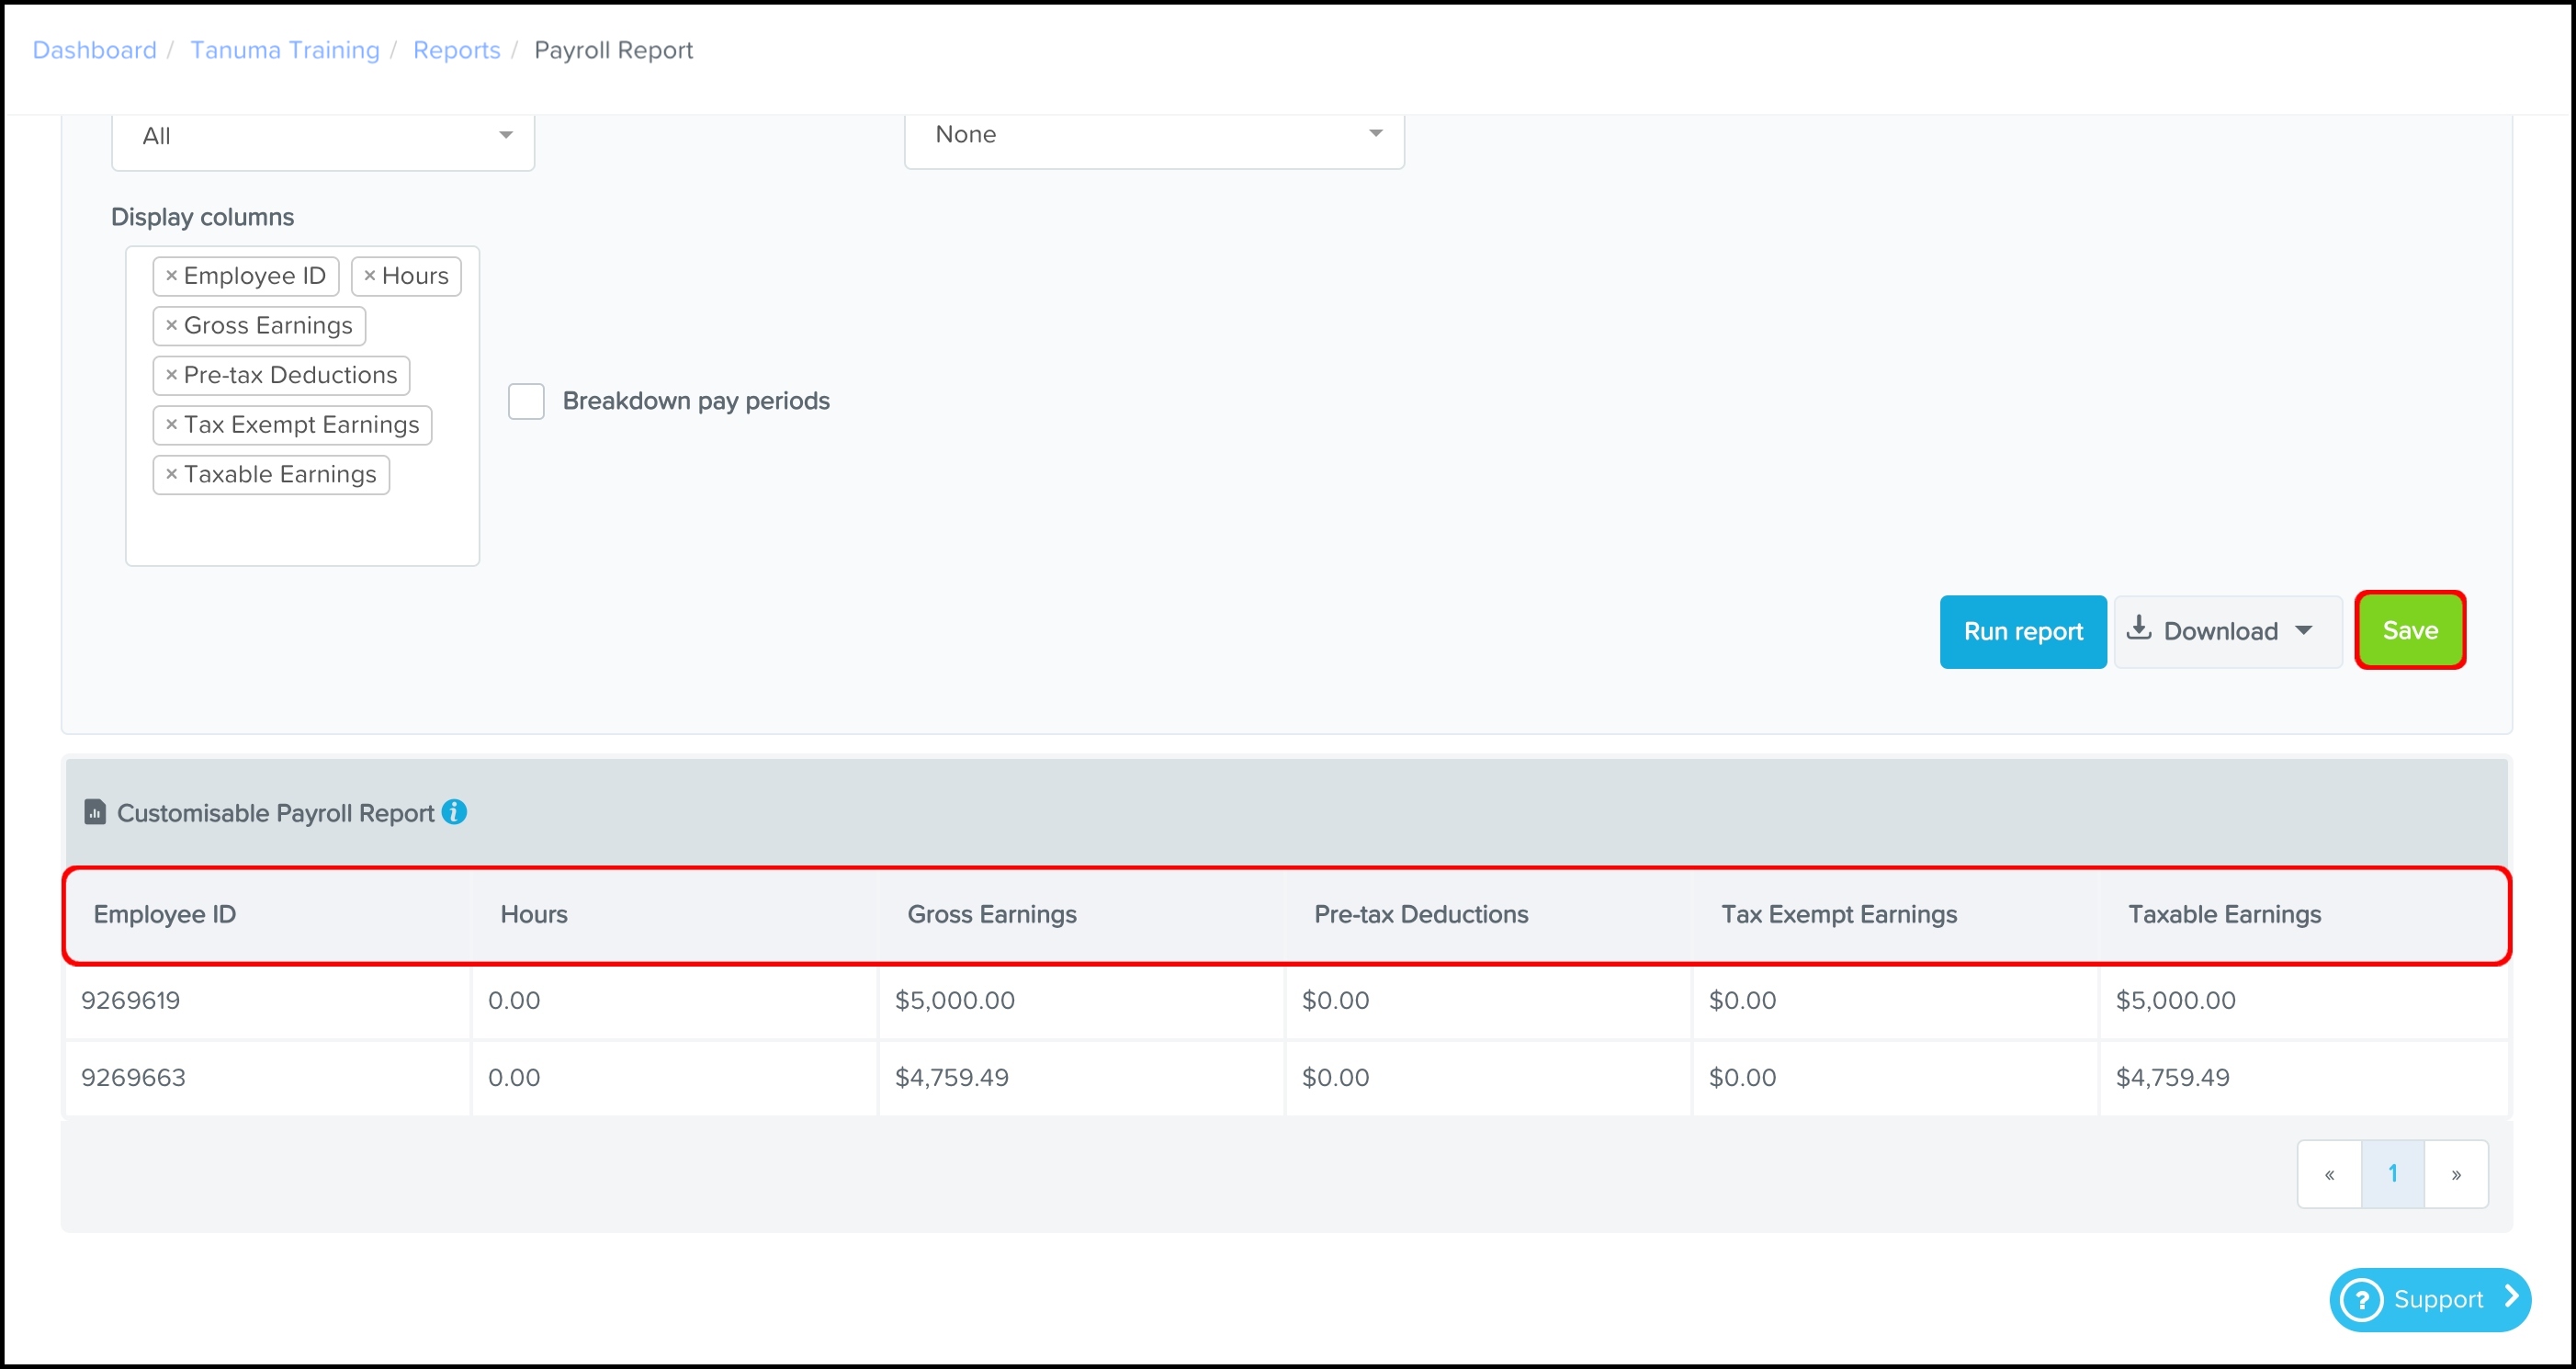Go to Dashboard breadcrumb link
The image size is (2576, 1369).
click(x=94, y=50)
